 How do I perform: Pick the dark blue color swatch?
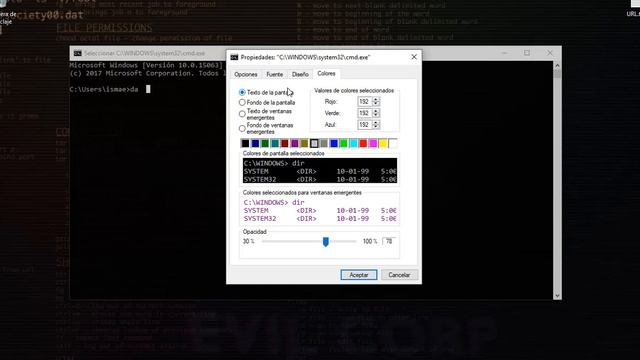point(255,143)
